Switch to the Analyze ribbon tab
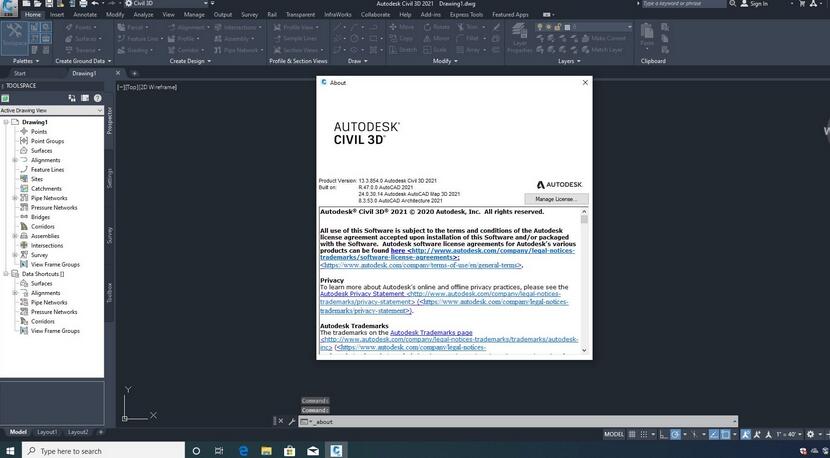The height and width of the screenshot is (458, 830). tap(143, 15)
